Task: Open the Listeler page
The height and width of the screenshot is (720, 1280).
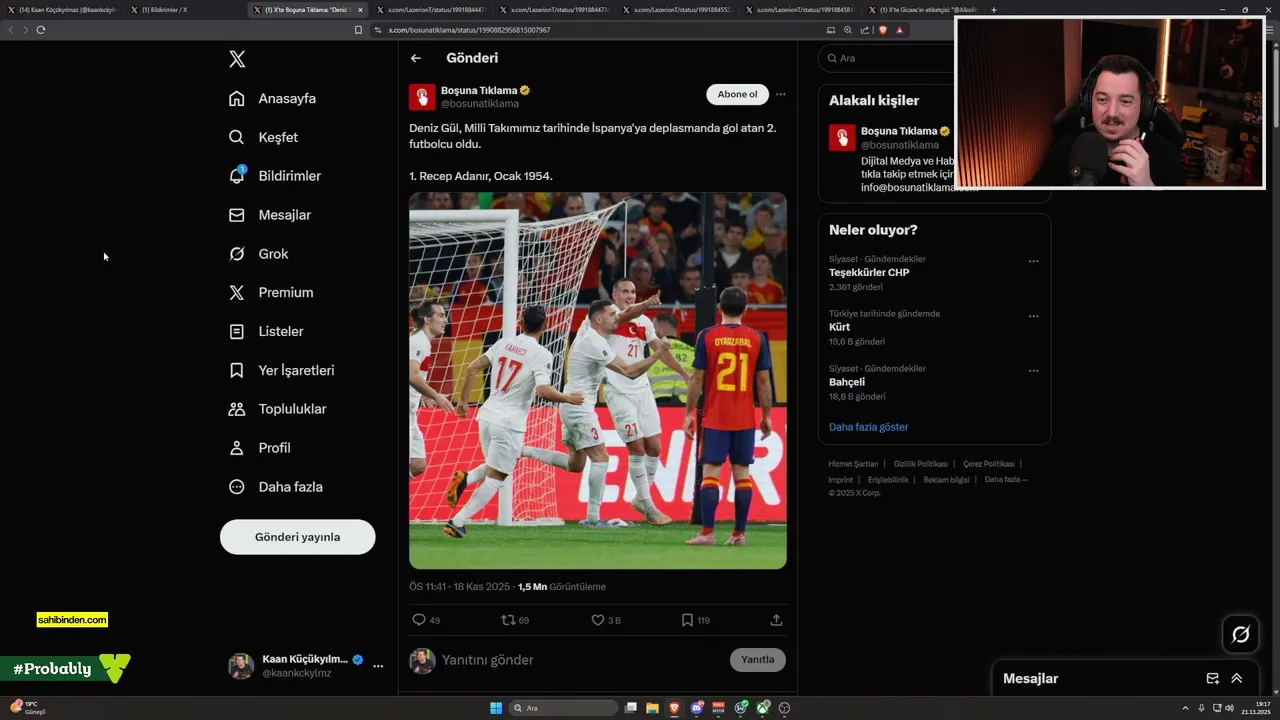Action: click(266, 331)
